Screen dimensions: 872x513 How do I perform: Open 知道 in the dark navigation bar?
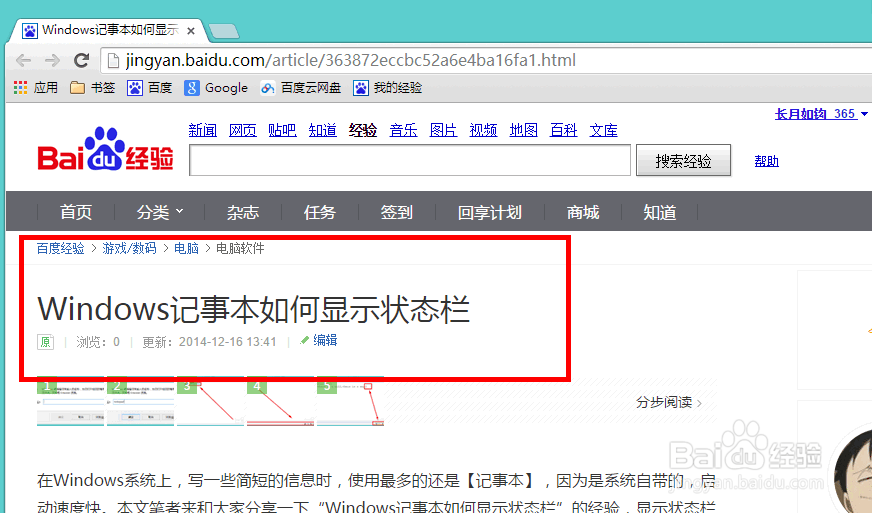[660, 212]
